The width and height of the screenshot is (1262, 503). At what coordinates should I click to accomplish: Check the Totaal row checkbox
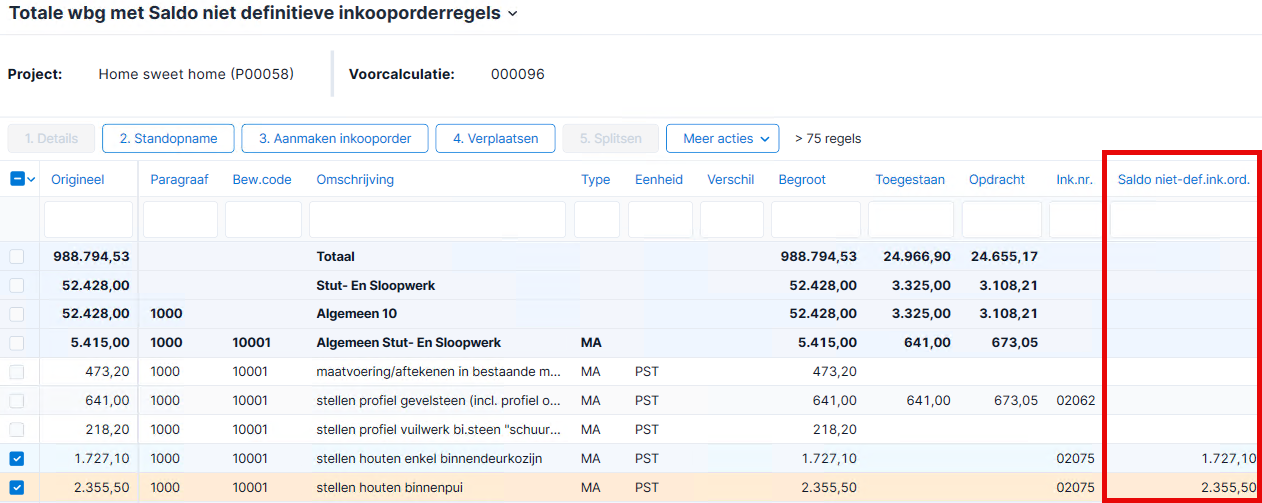tap(17, 257)
